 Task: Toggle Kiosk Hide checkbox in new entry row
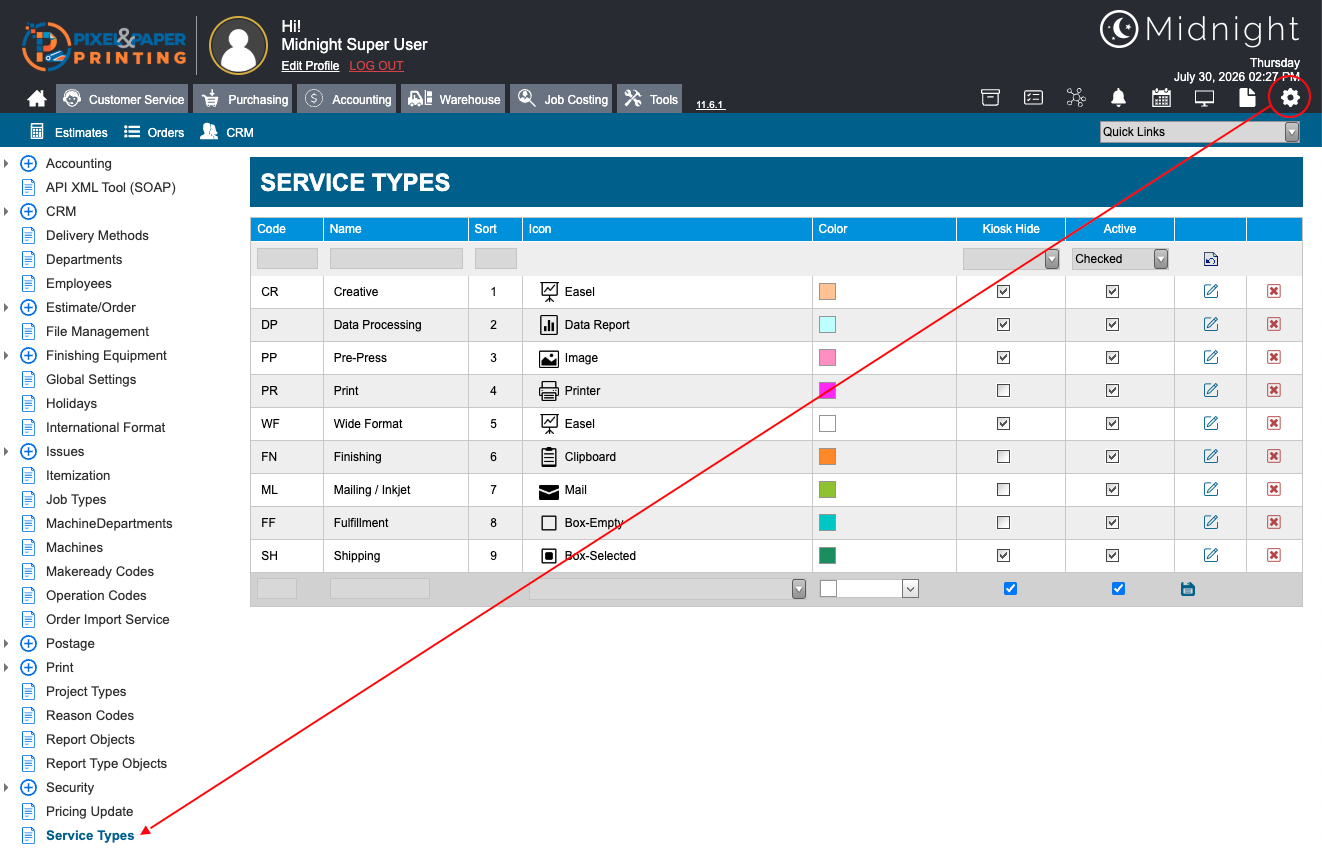[1010, 588]
